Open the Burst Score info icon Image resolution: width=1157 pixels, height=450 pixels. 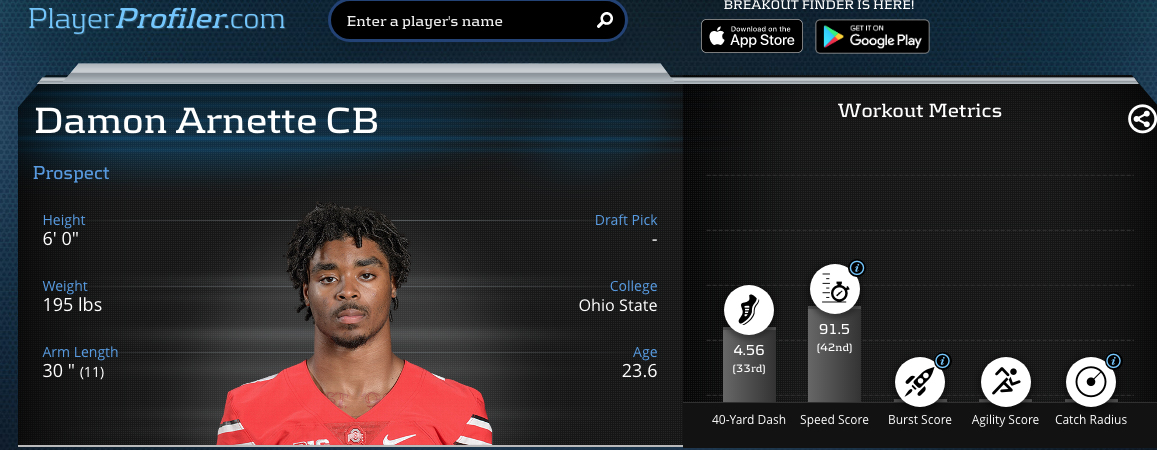(942, 361)
